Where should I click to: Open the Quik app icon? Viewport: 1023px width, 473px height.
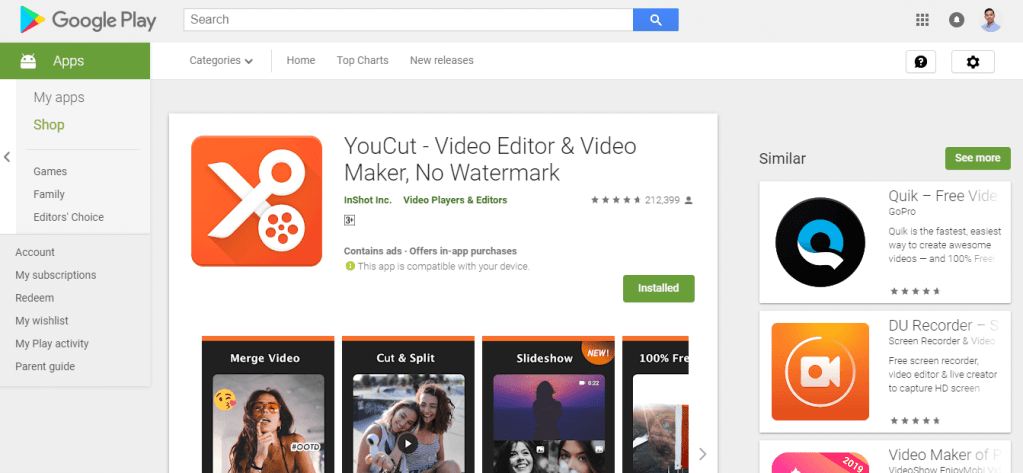tap(820, 242)
